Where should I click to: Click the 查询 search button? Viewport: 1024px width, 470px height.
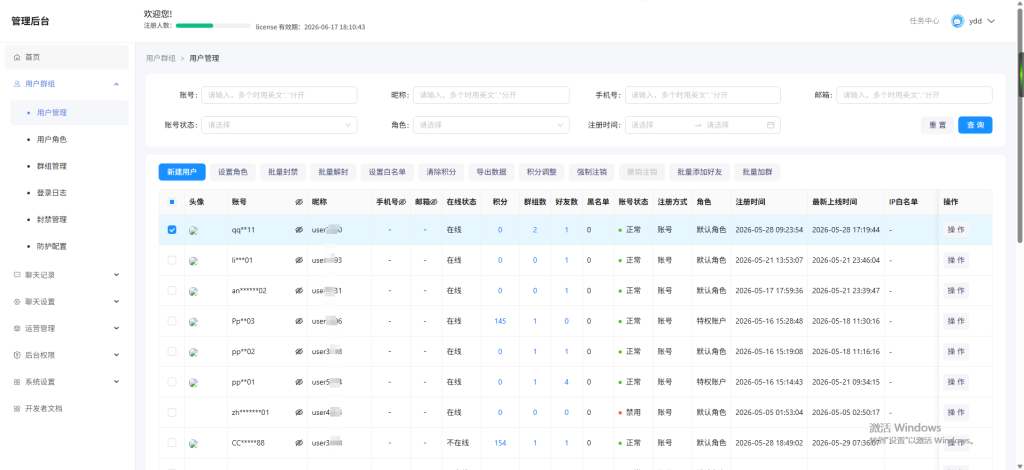975,125
